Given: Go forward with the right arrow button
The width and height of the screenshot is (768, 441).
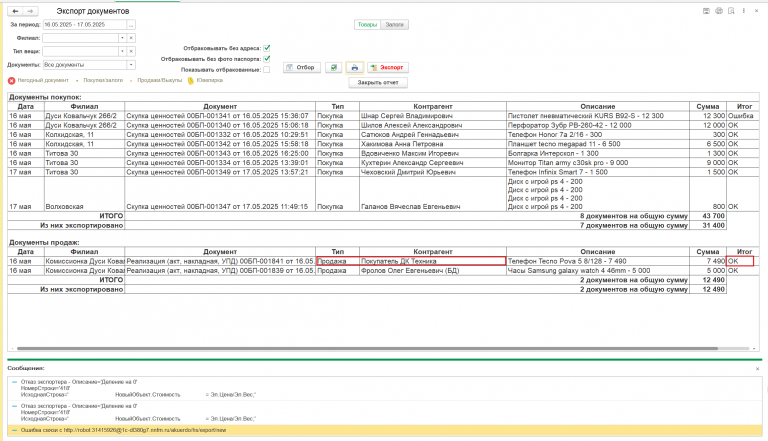Looking at the screenshot, I should coord(30,11).
